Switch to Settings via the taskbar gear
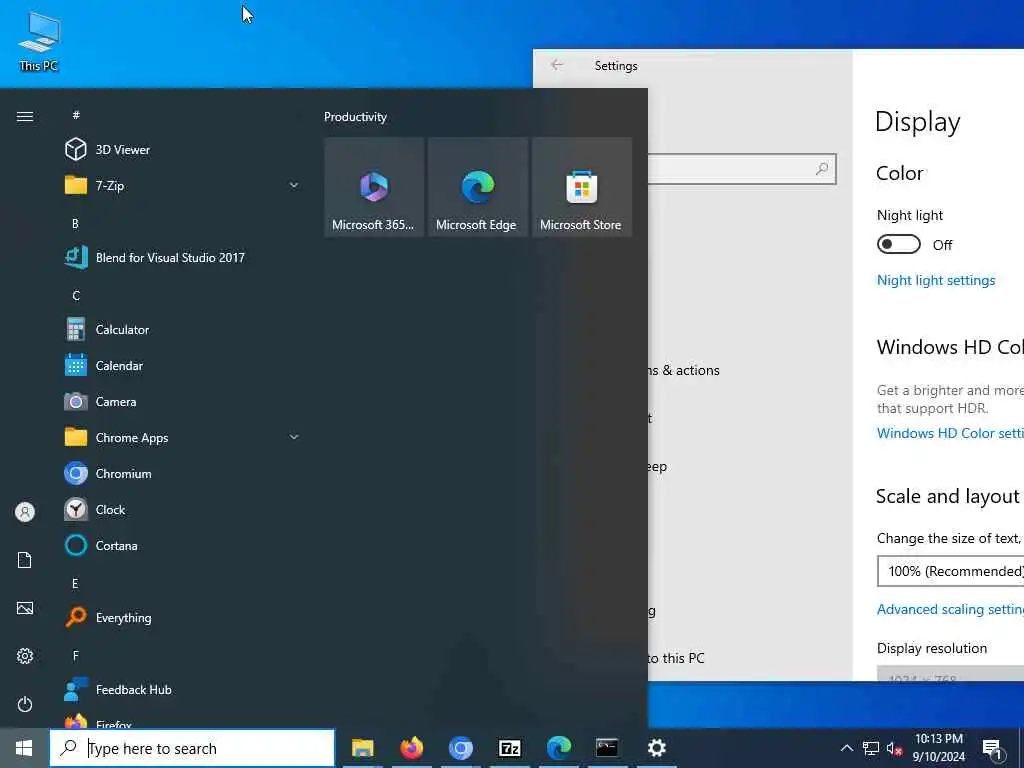The width and height of the screenshot is (1024, 768). [x=656, y=748]
